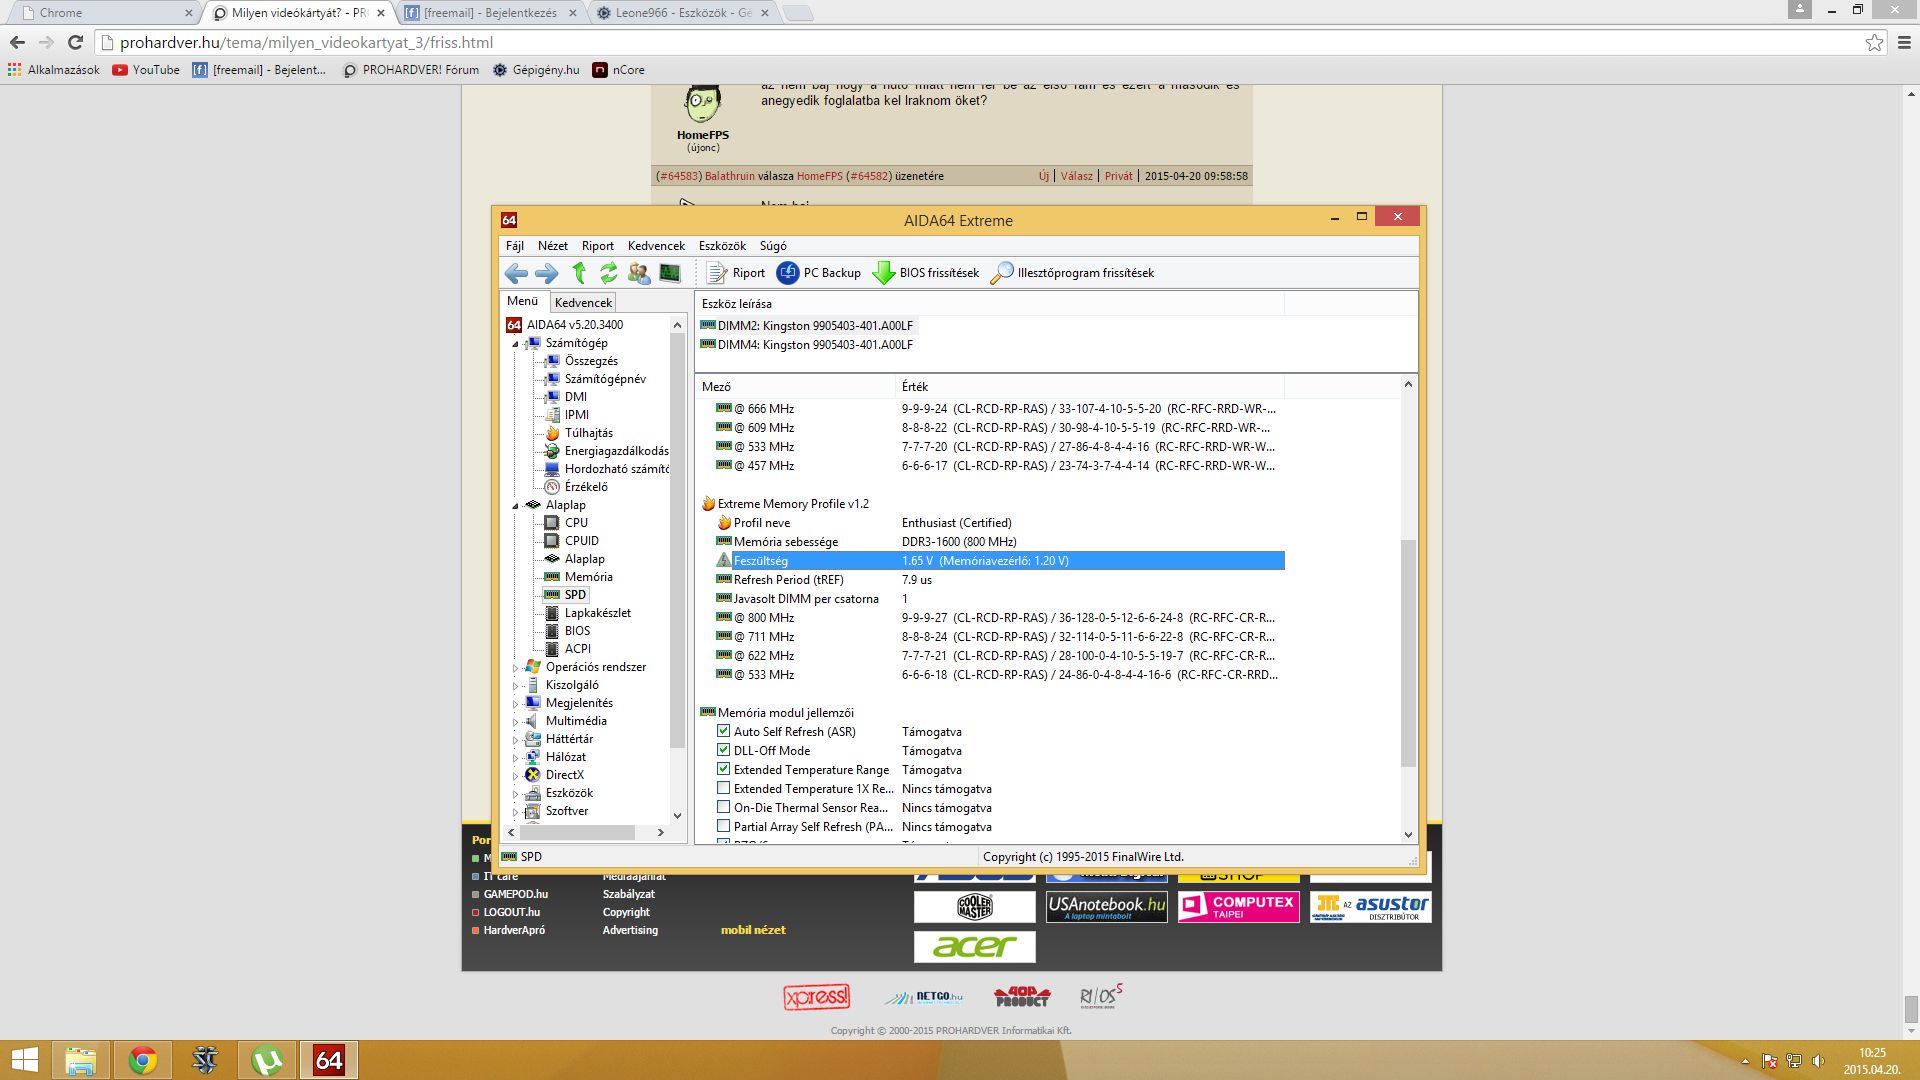1920x1080 pixels.
Task: Click the AIDA64 forward arrow icon
Action: pos(547,273)
